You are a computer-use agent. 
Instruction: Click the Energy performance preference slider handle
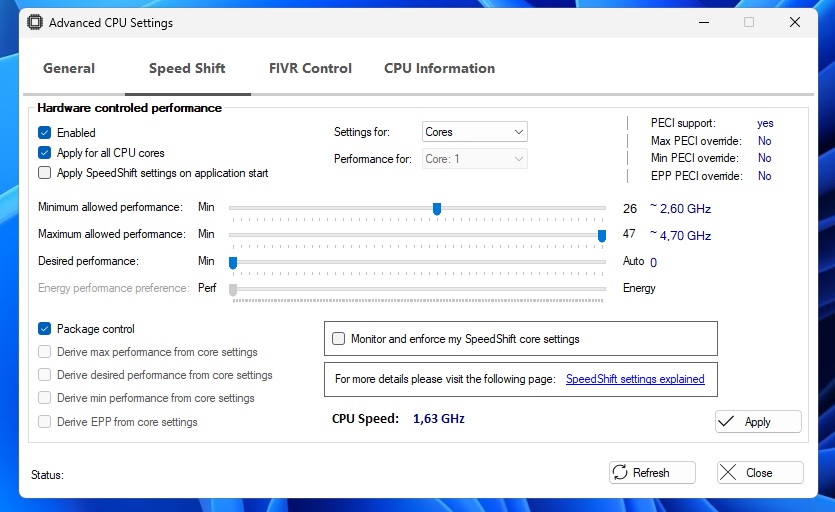[x=233, y=289]
